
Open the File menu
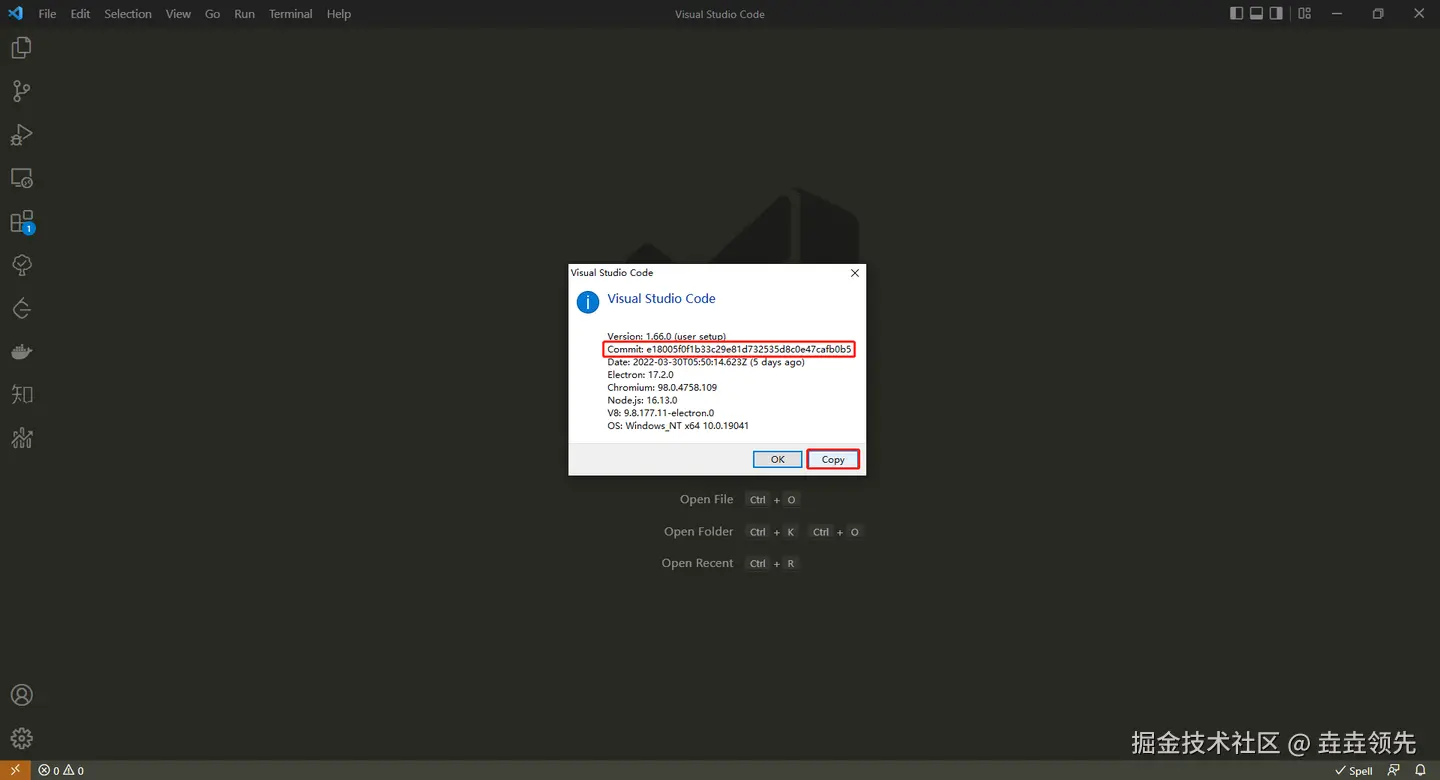coord(47,14)
